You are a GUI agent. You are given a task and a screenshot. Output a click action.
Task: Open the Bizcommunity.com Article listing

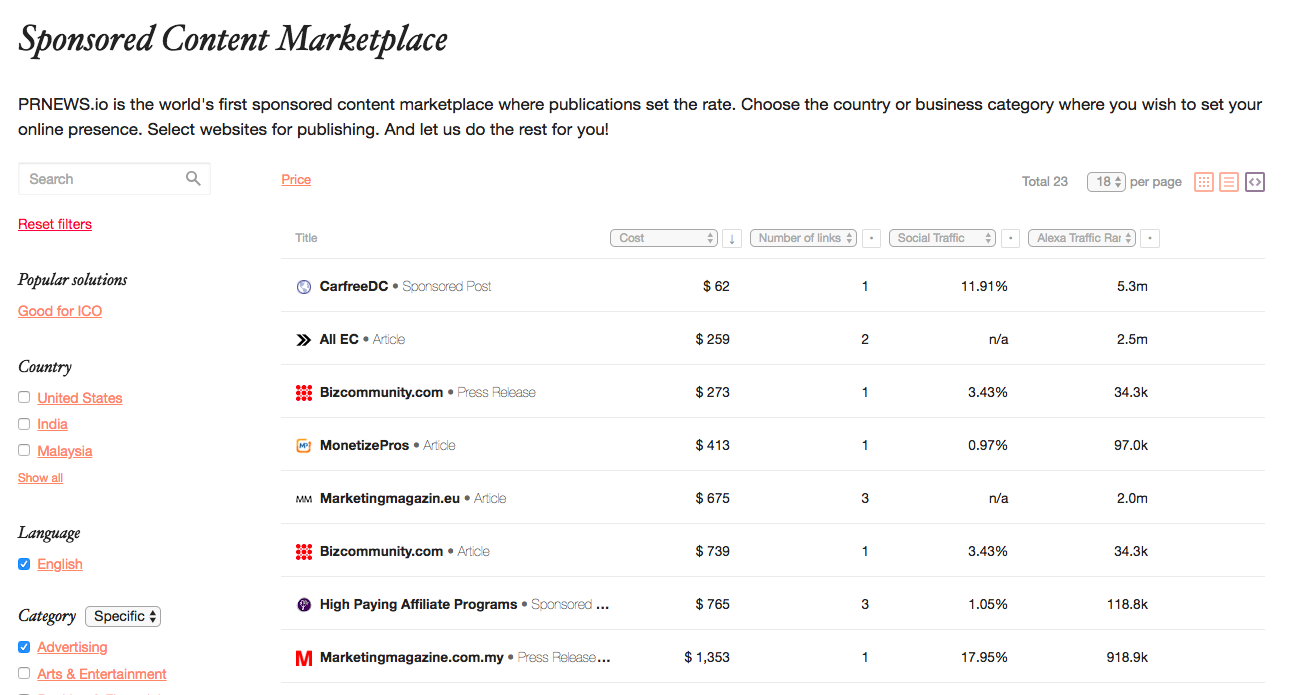click(405, 551)
